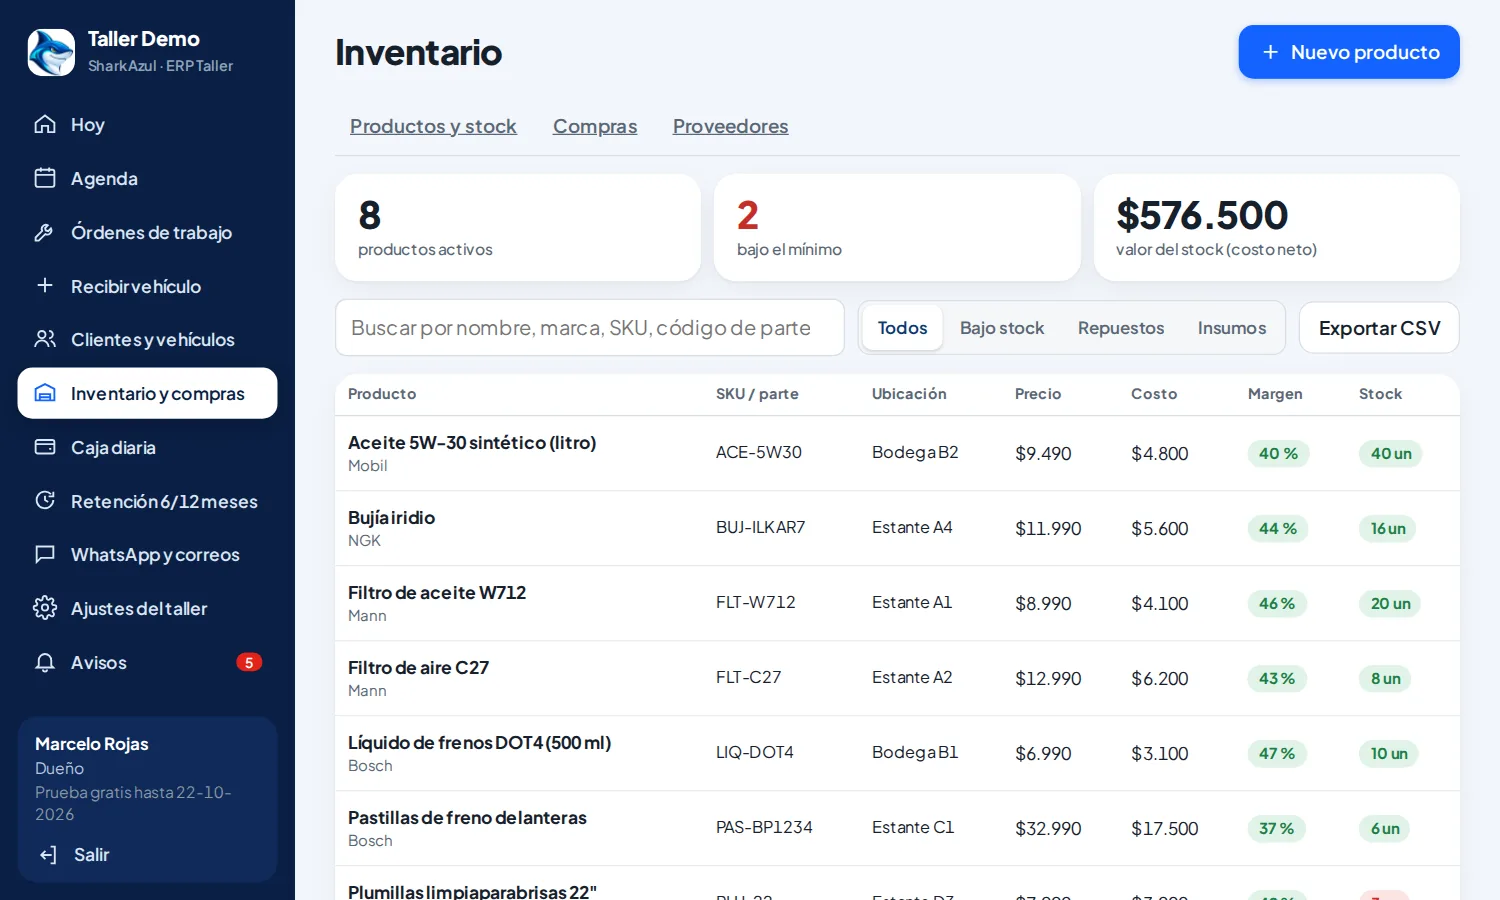
Task: Click the Nuevo producto button
Action: [x=1349, y=52]
